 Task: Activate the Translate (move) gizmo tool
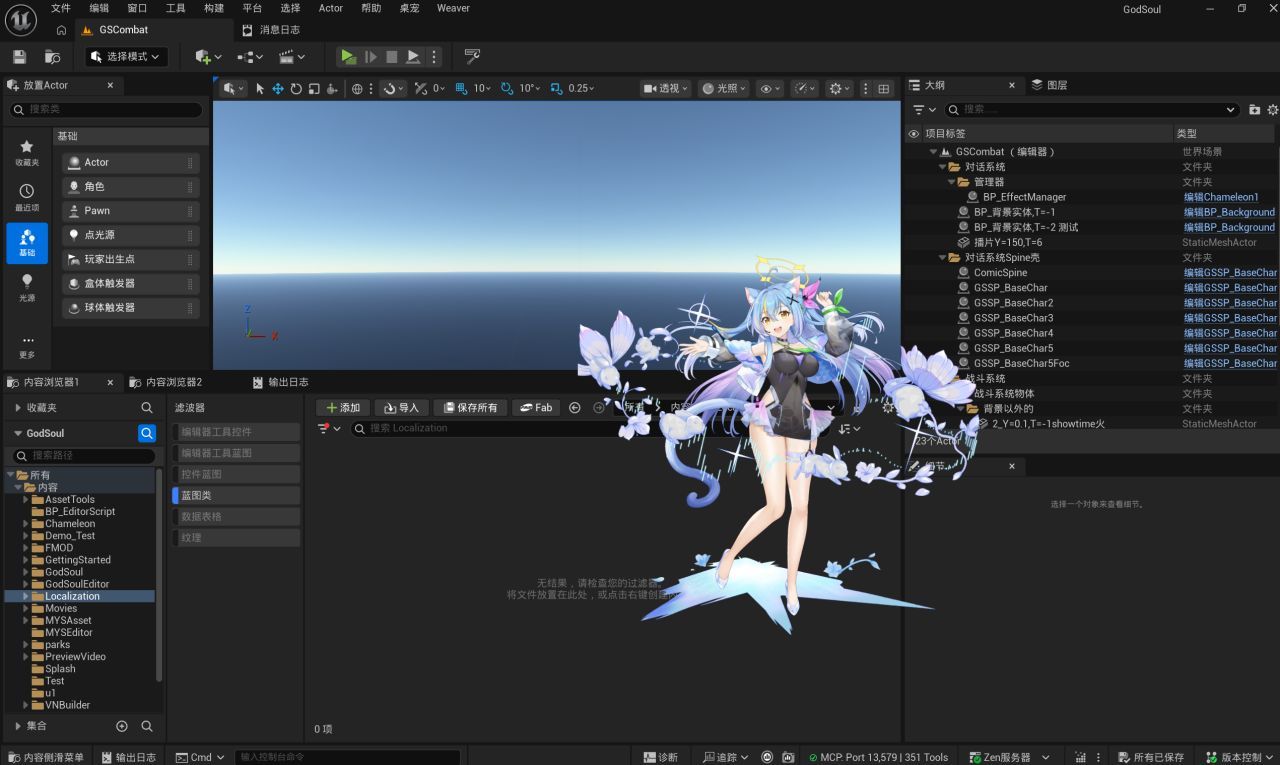pyautogui.click(x=278, y=89)
